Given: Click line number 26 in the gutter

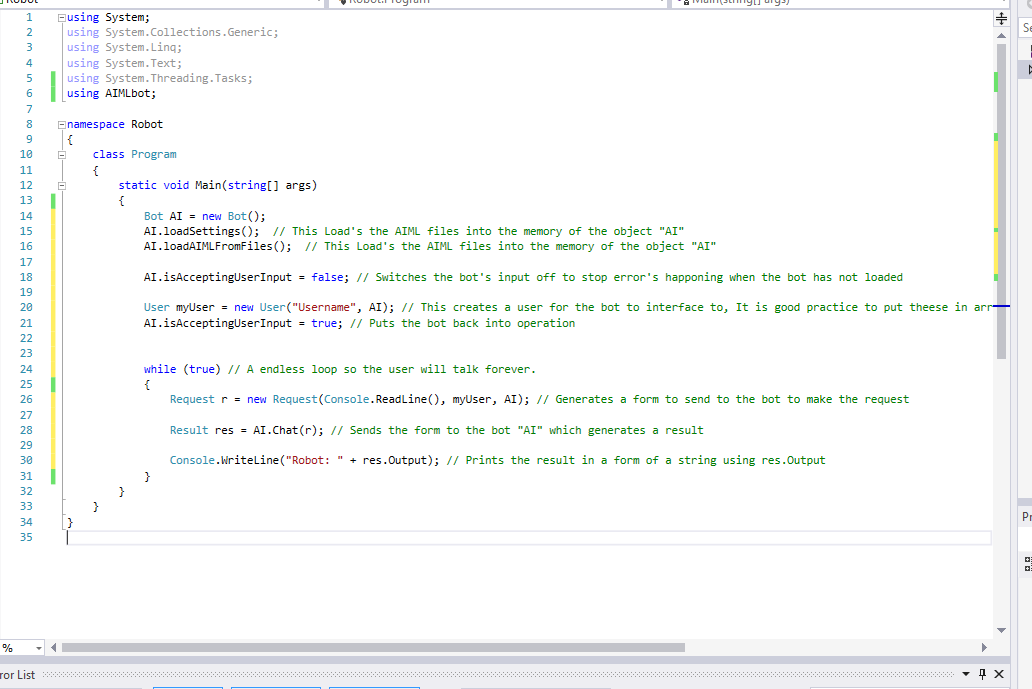Looking at the screenshot, I should (x=26, y=399).
